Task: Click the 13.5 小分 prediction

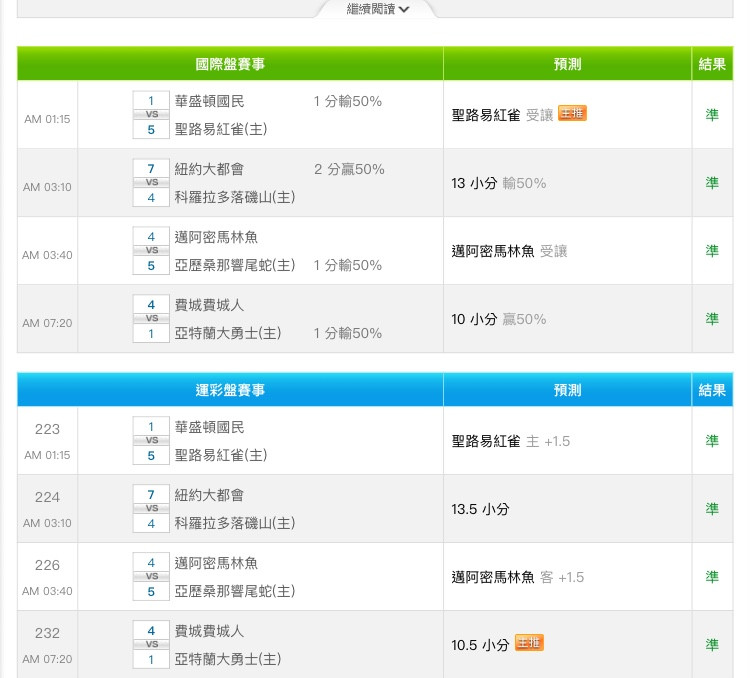Action: click(x=480, y=509)
